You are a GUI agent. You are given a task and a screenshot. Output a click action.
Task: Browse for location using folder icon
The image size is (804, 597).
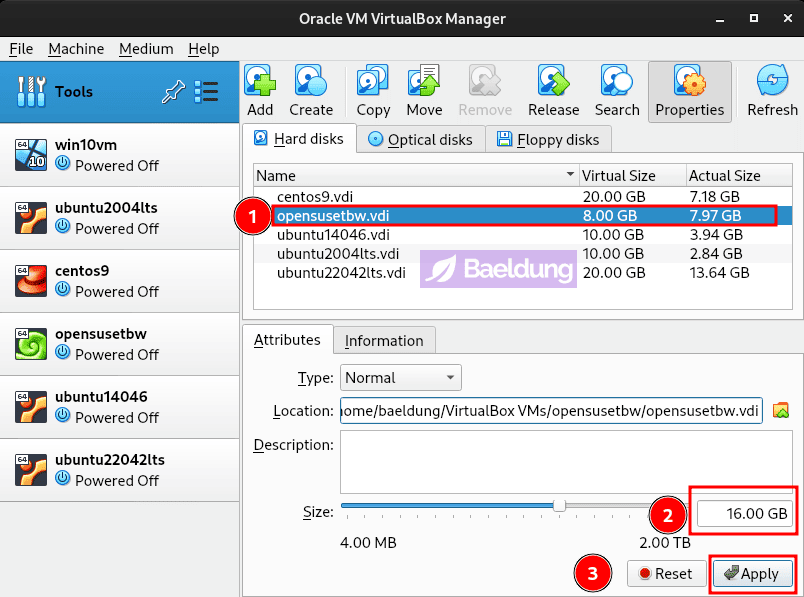coord(781,411)
